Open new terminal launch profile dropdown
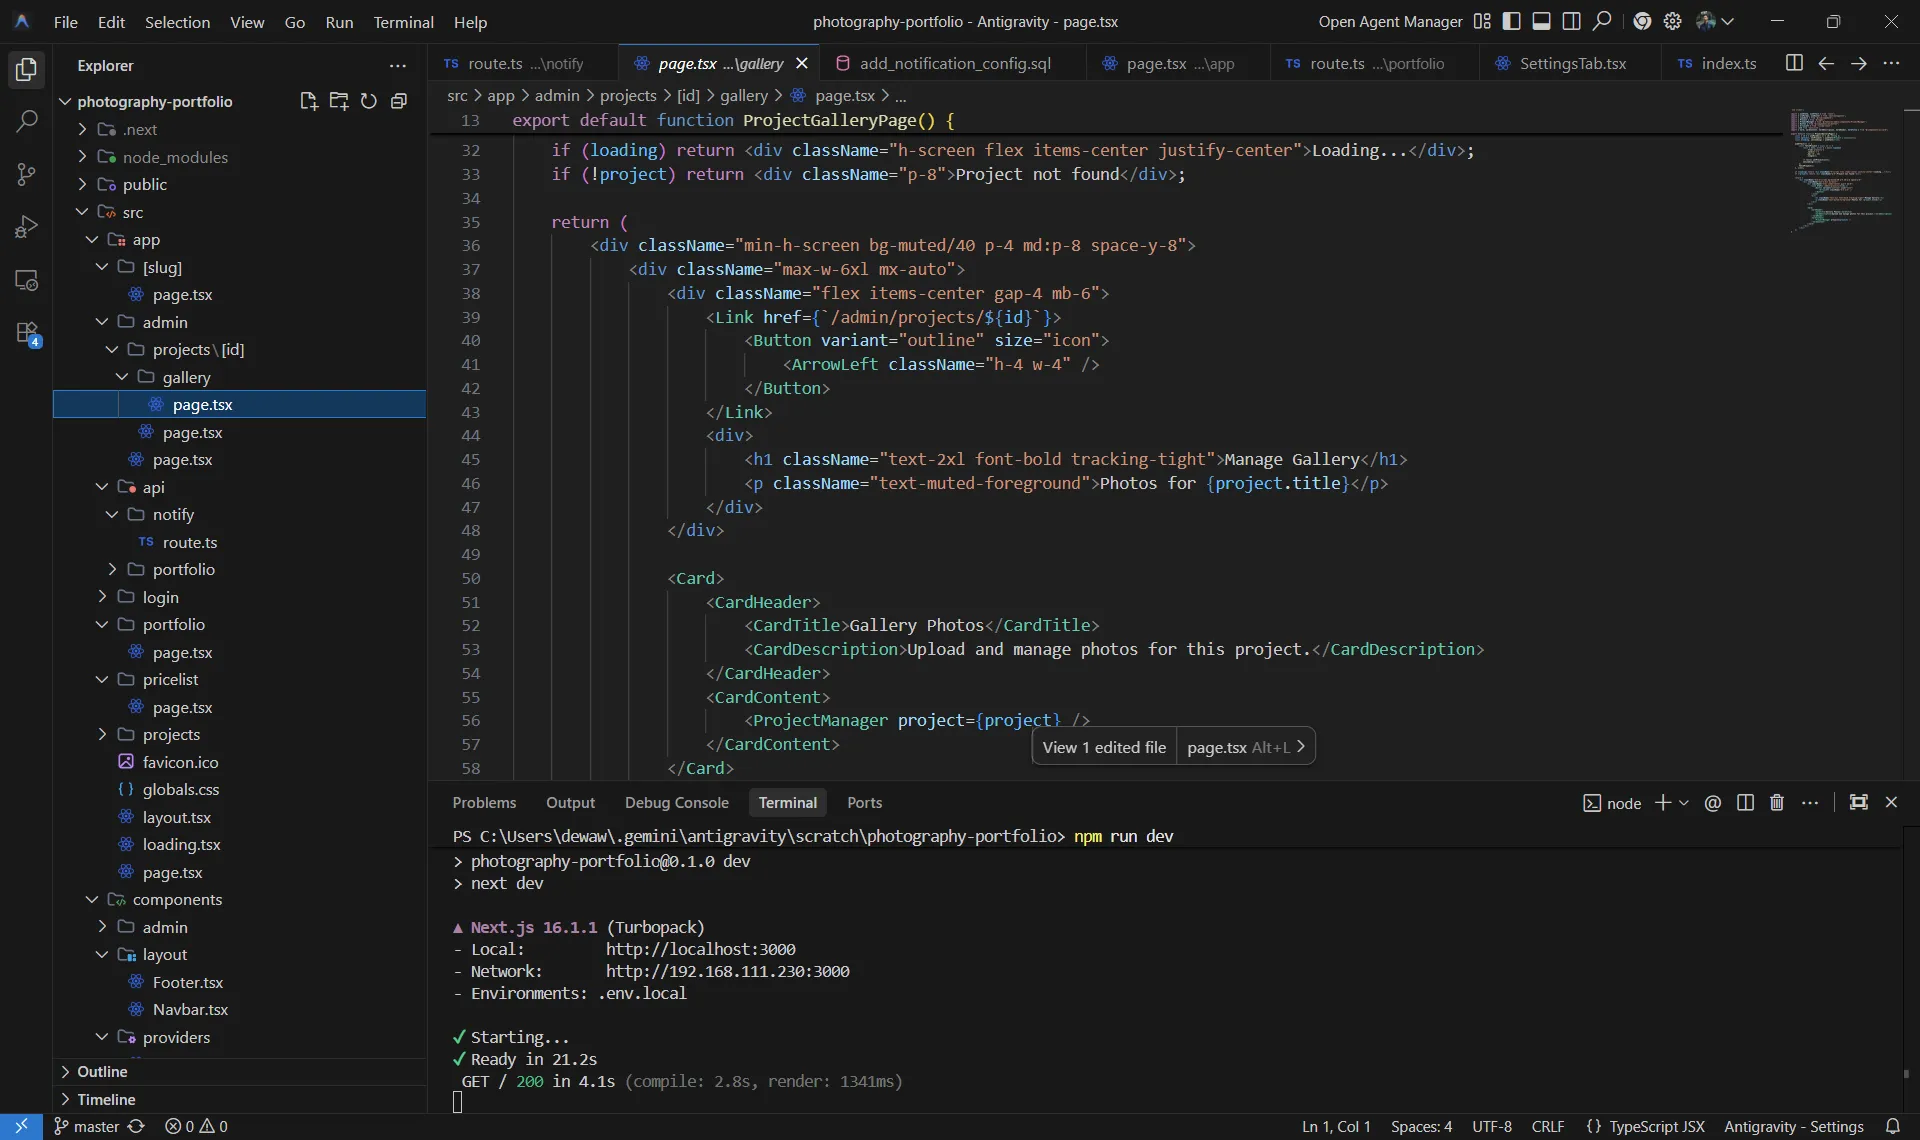Image resolution: width=1920 pixels, height=1140 pixels. click(1684, 803)
